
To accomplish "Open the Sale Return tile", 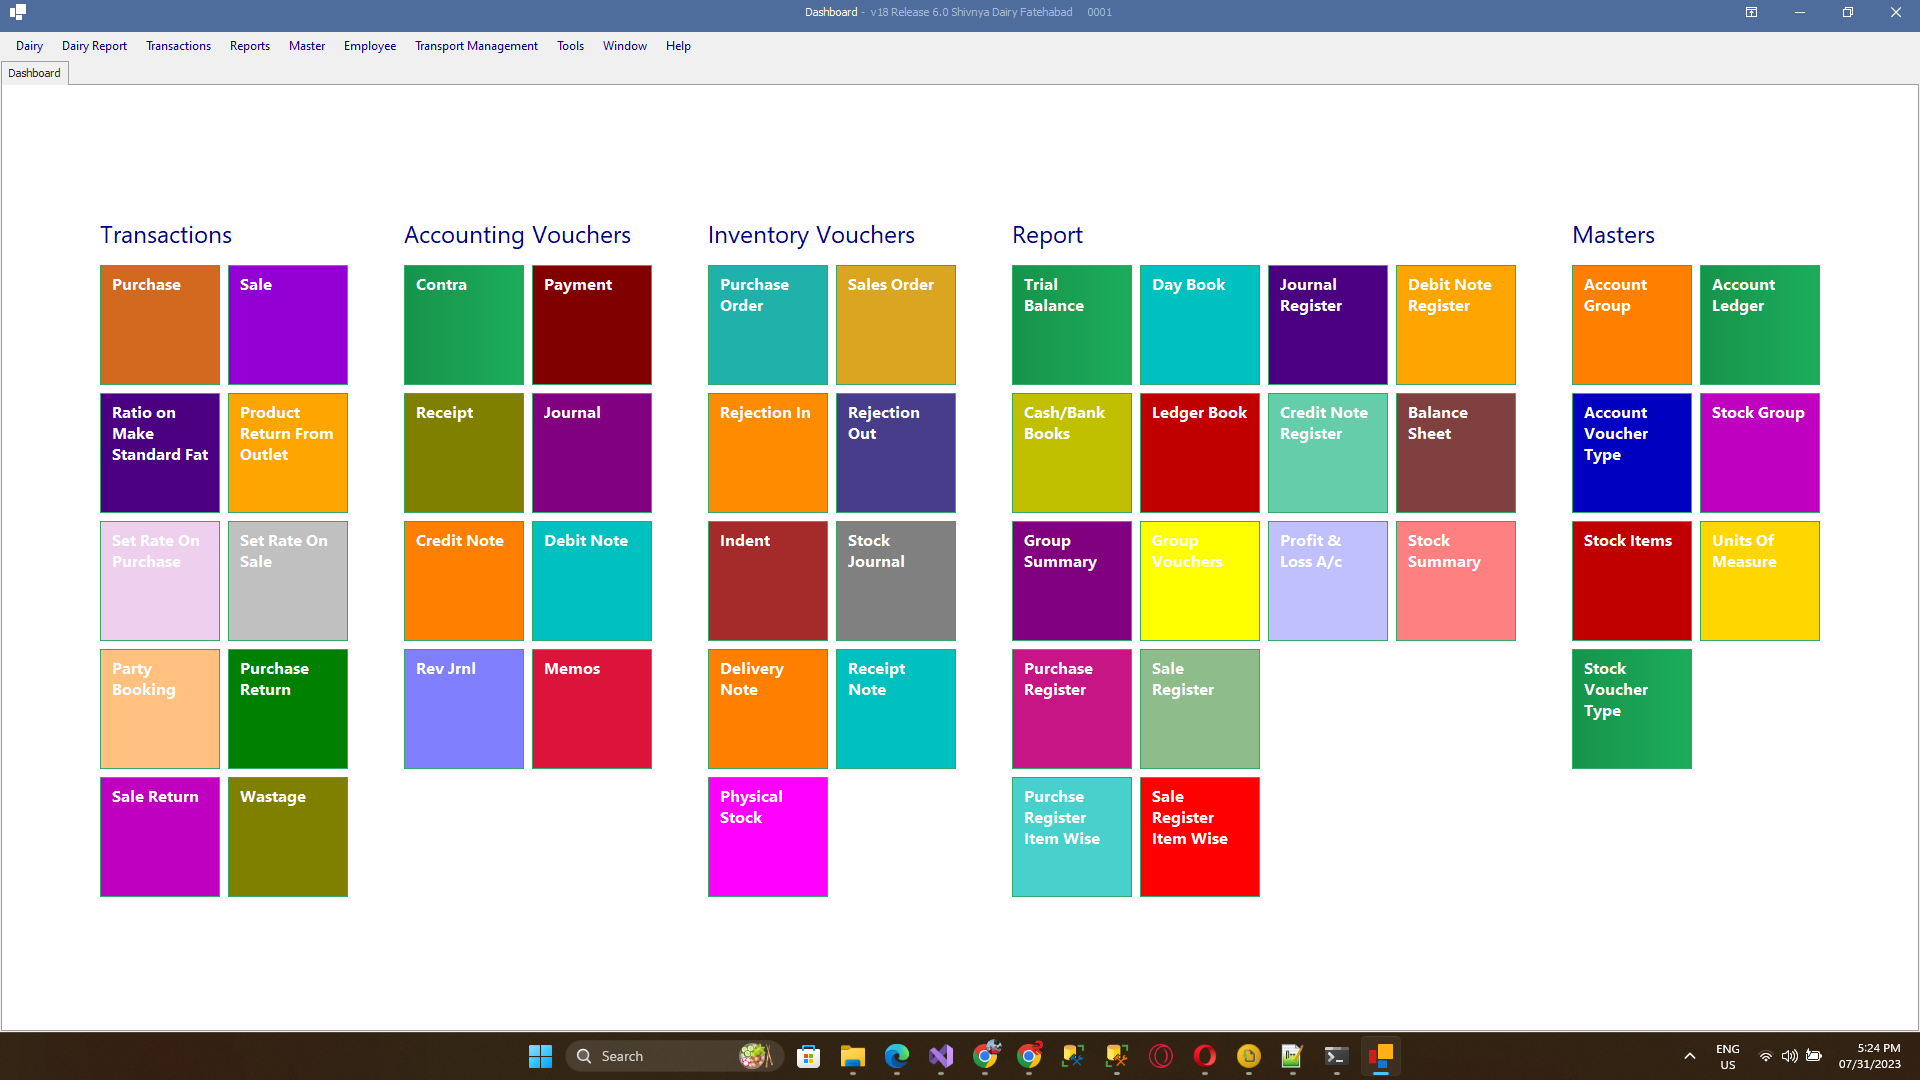I will click(160, 837).
